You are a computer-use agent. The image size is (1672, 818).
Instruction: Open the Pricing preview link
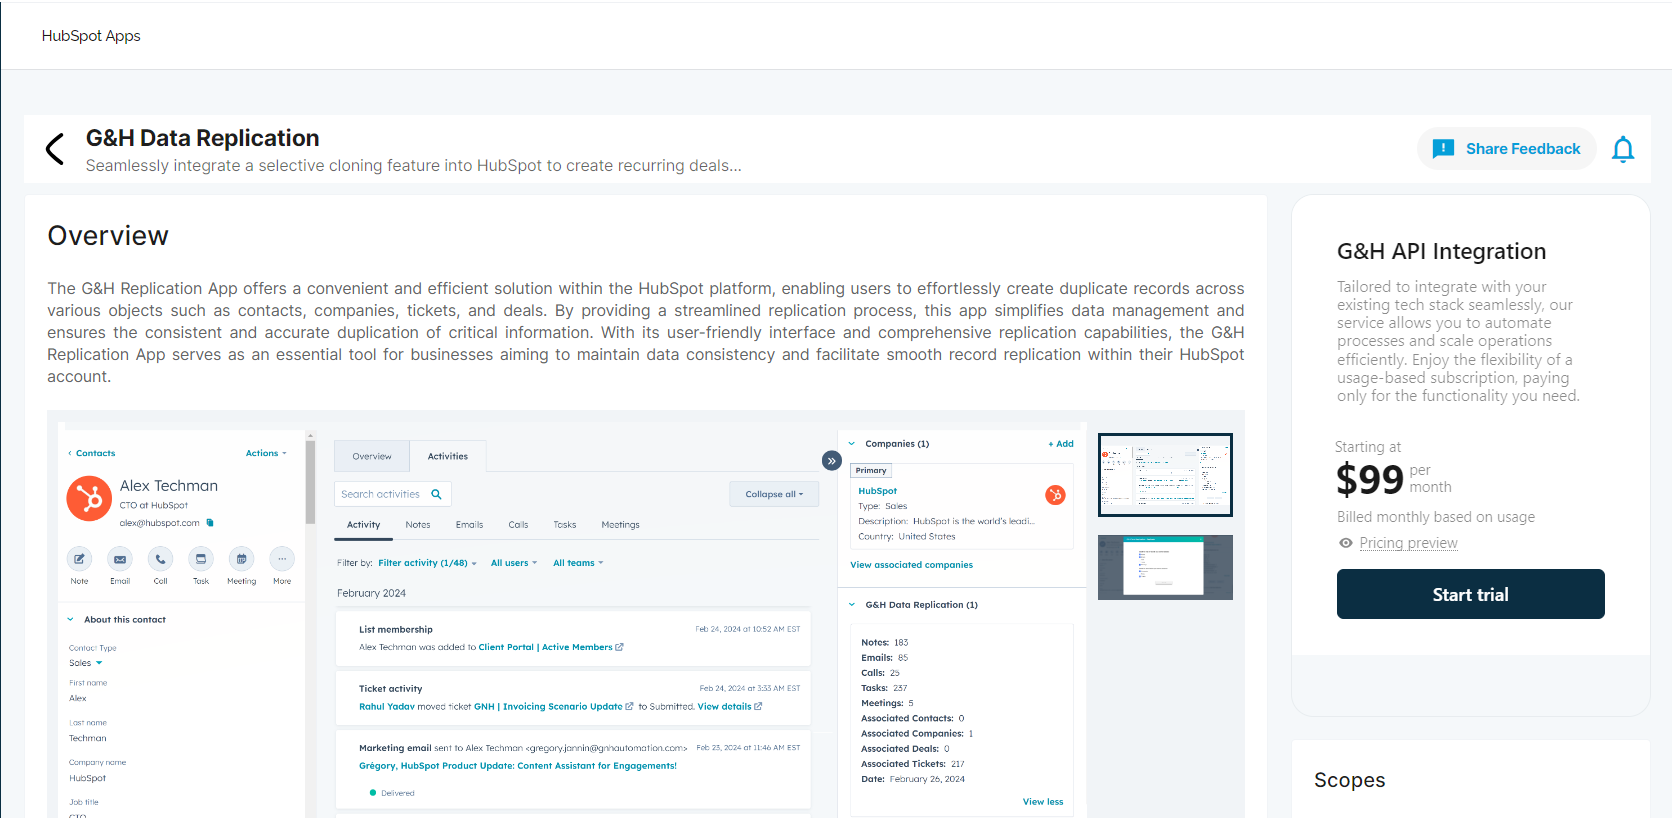pos(1408,543)
